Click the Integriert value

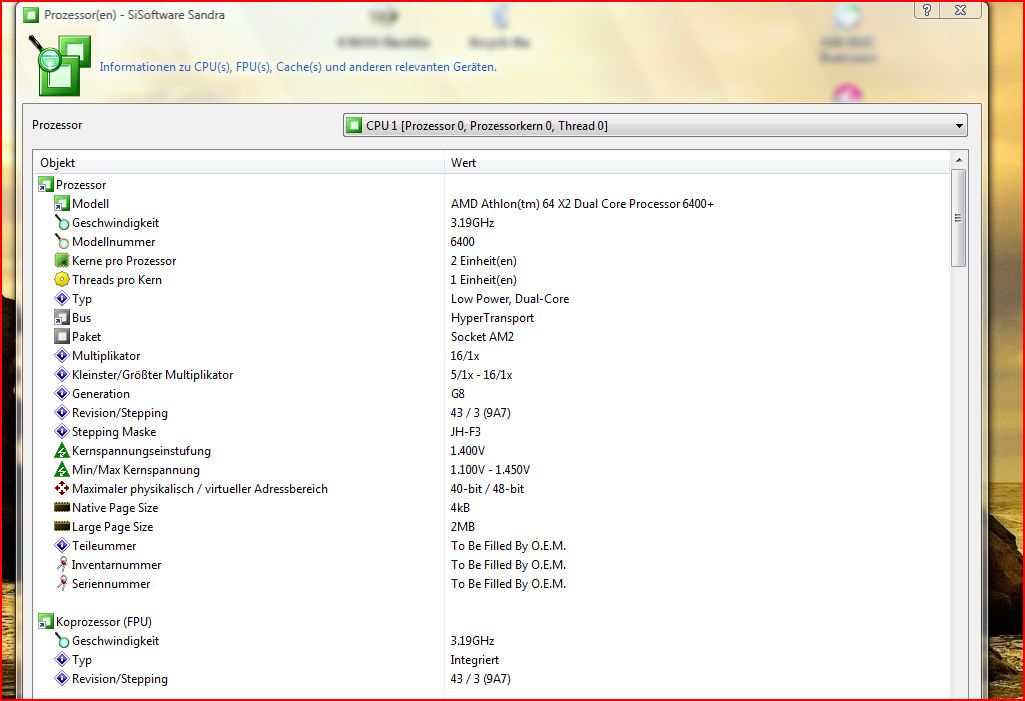(475, 660)
